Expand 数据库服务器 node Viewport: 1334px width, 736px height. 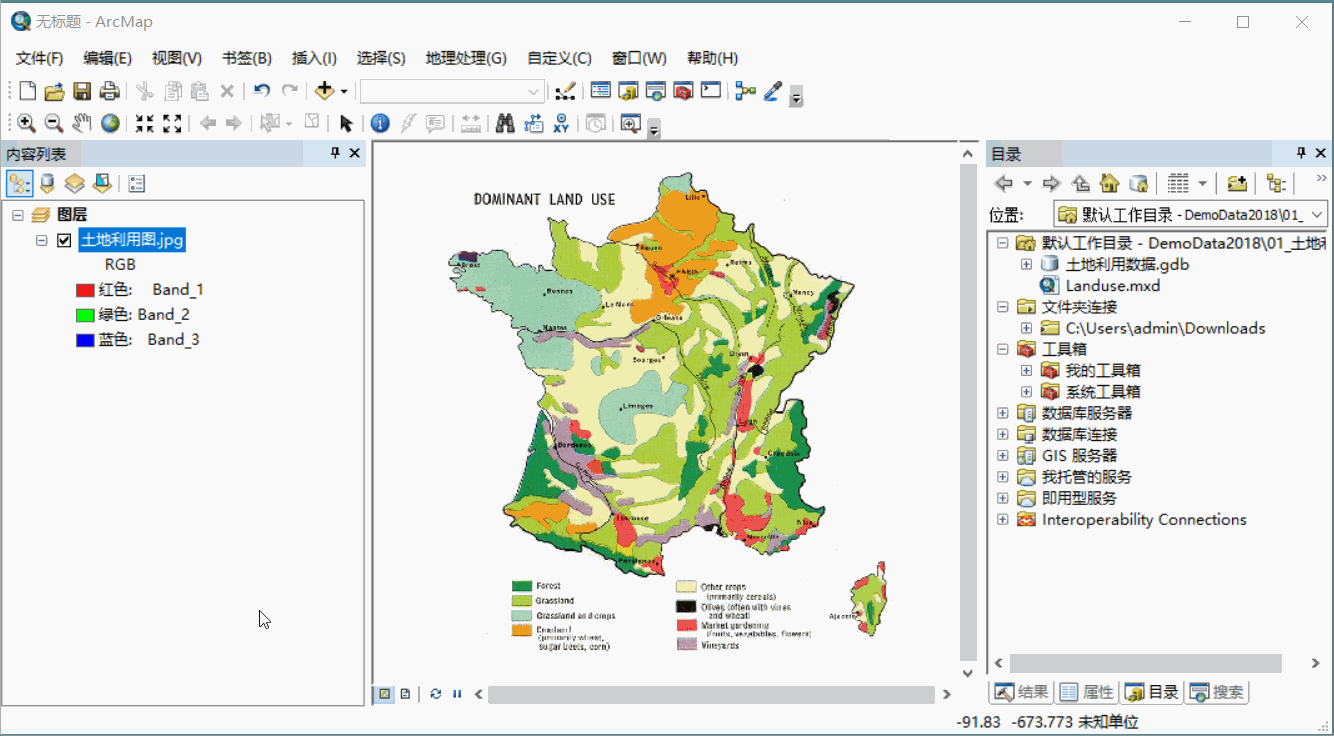click(x=1003, y=413)
